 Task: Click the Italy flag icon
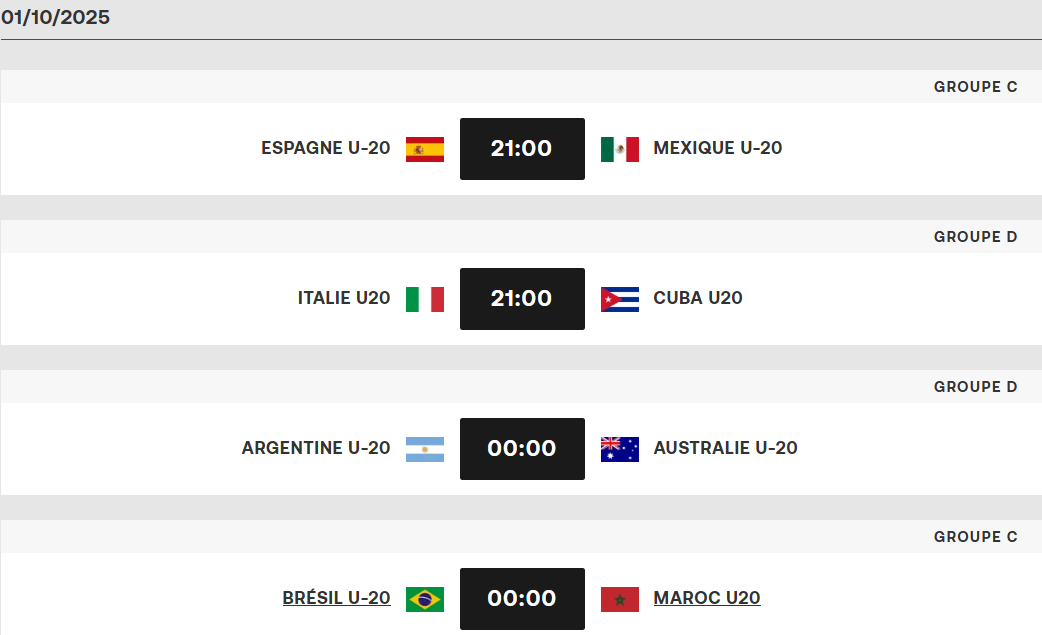coord(425,299)
